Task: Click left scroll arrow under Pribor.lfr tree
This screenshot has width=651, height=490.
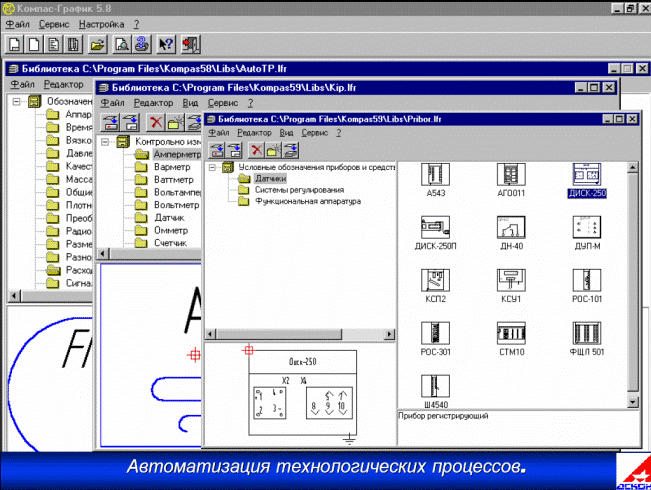Action: click(x=210, y=334)
